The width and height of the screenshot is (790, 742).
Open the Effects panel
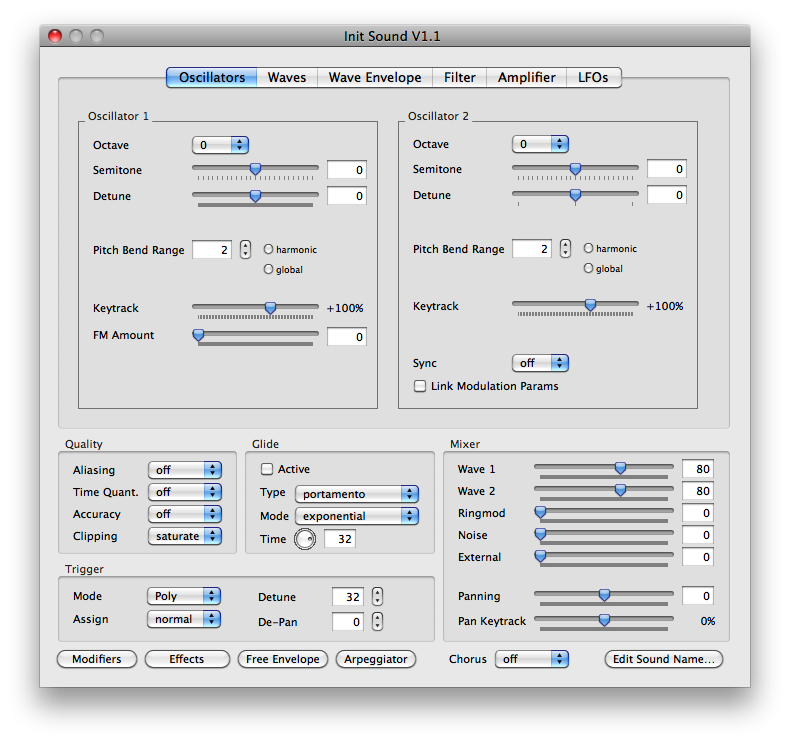click(187, 659)
